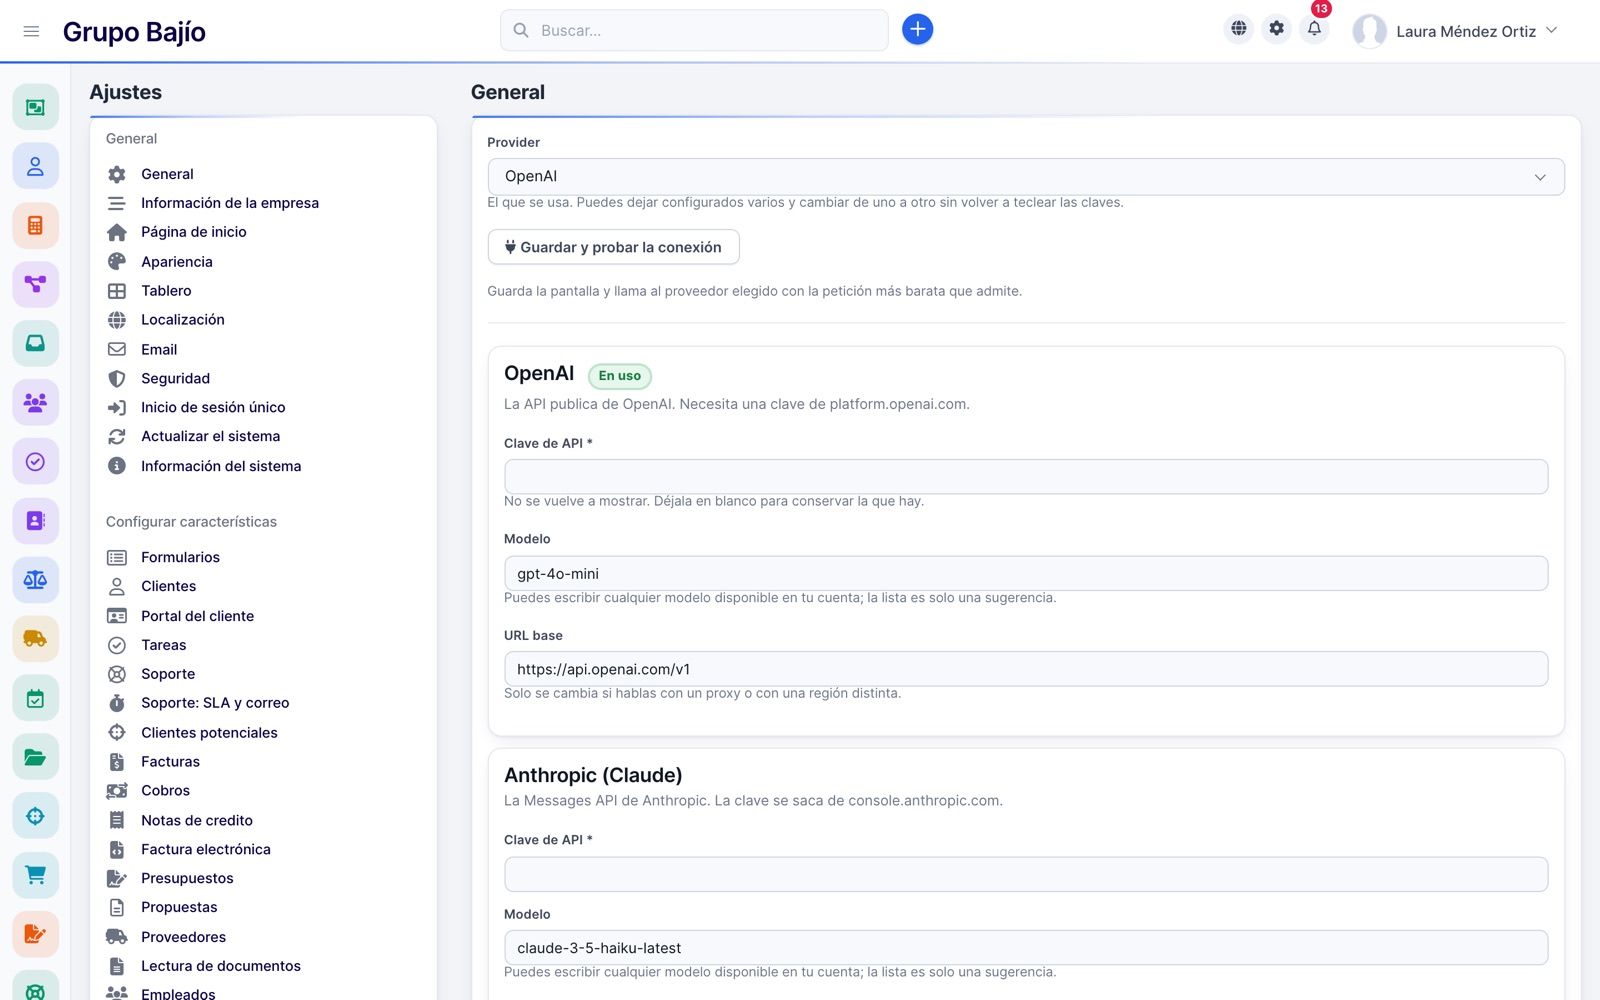The width and height of the screenshot is (1600, 1000).
Task: Open Actualizar el sistema page
Action: [210, 436]
